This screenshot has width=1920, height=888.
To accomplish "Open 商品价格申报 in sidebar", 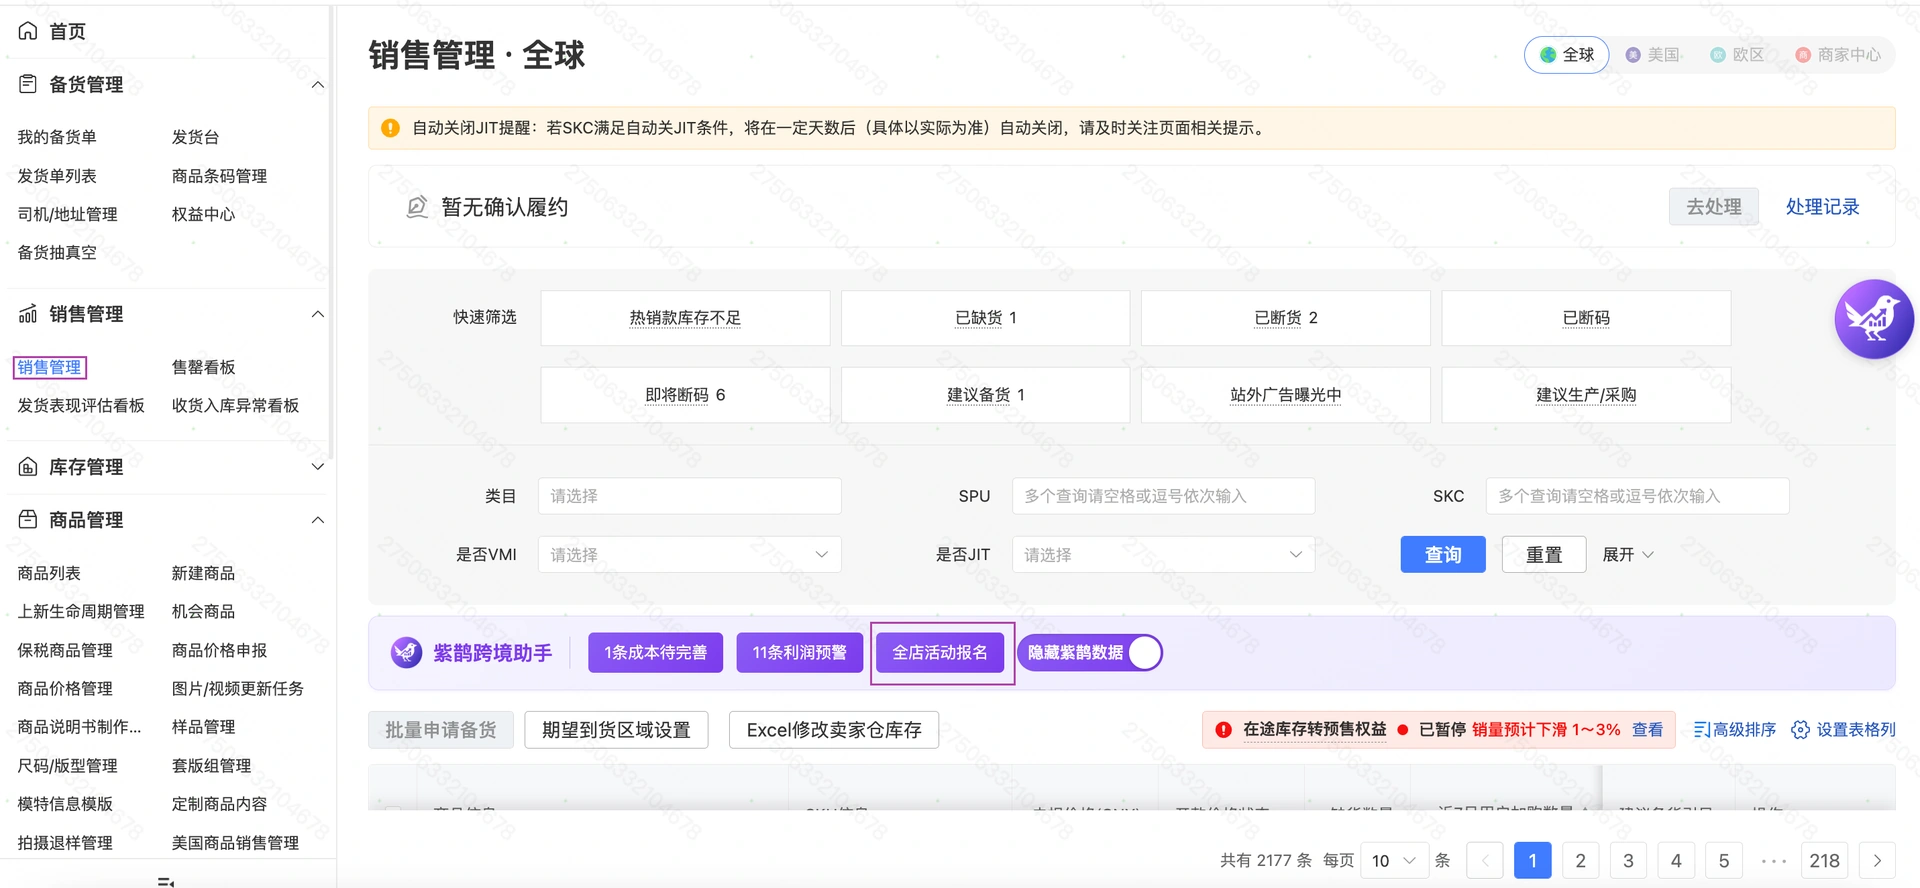I will (219, 650).
